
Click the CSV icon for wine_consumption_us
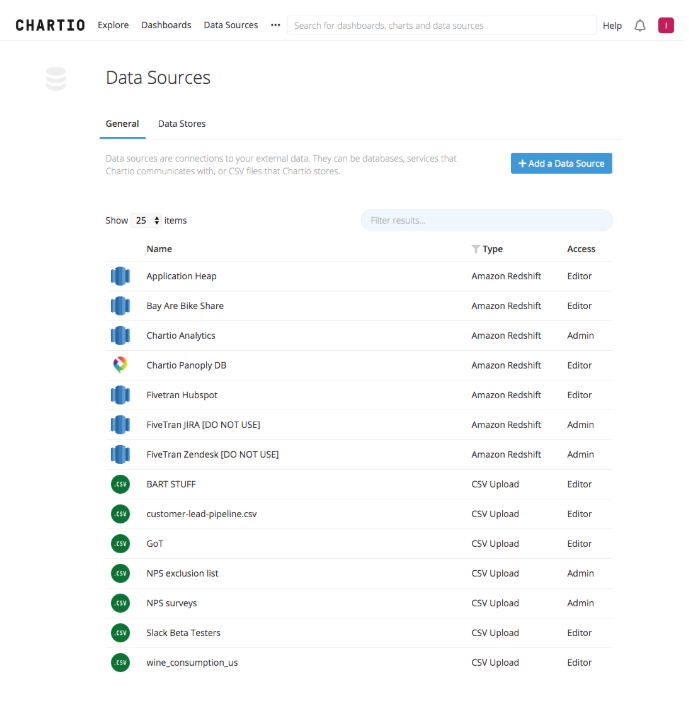click(120, 662)
